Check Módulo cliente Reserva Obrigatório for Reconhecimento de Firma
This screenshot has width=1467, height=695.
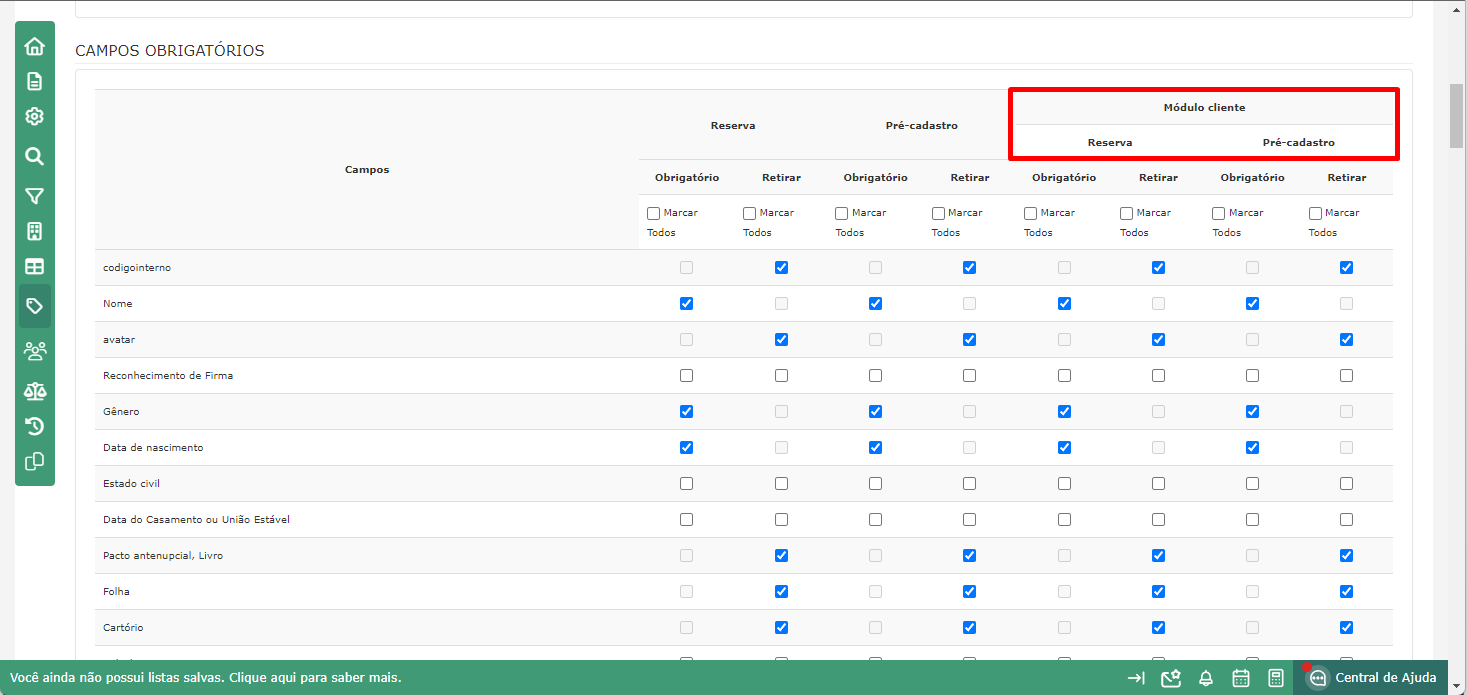pos(1064,375)
